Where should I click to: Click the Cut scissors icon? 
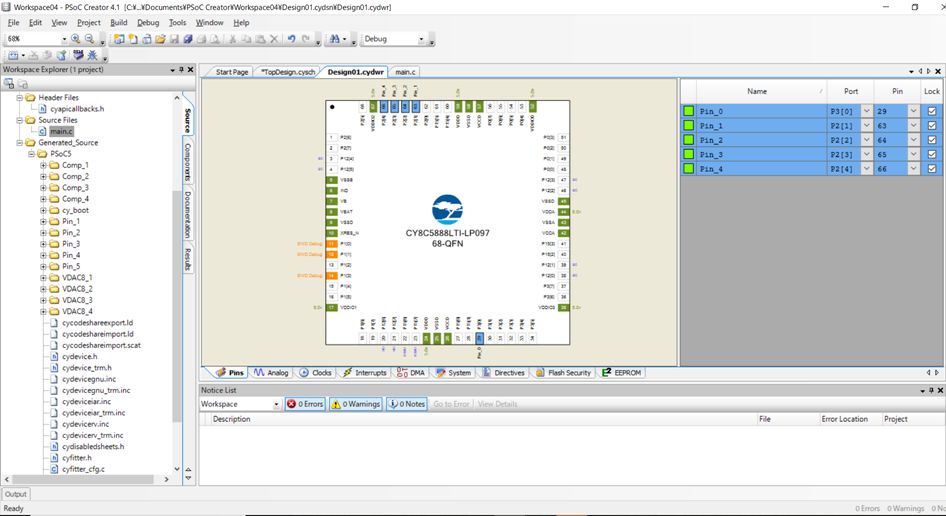(232, 39)
